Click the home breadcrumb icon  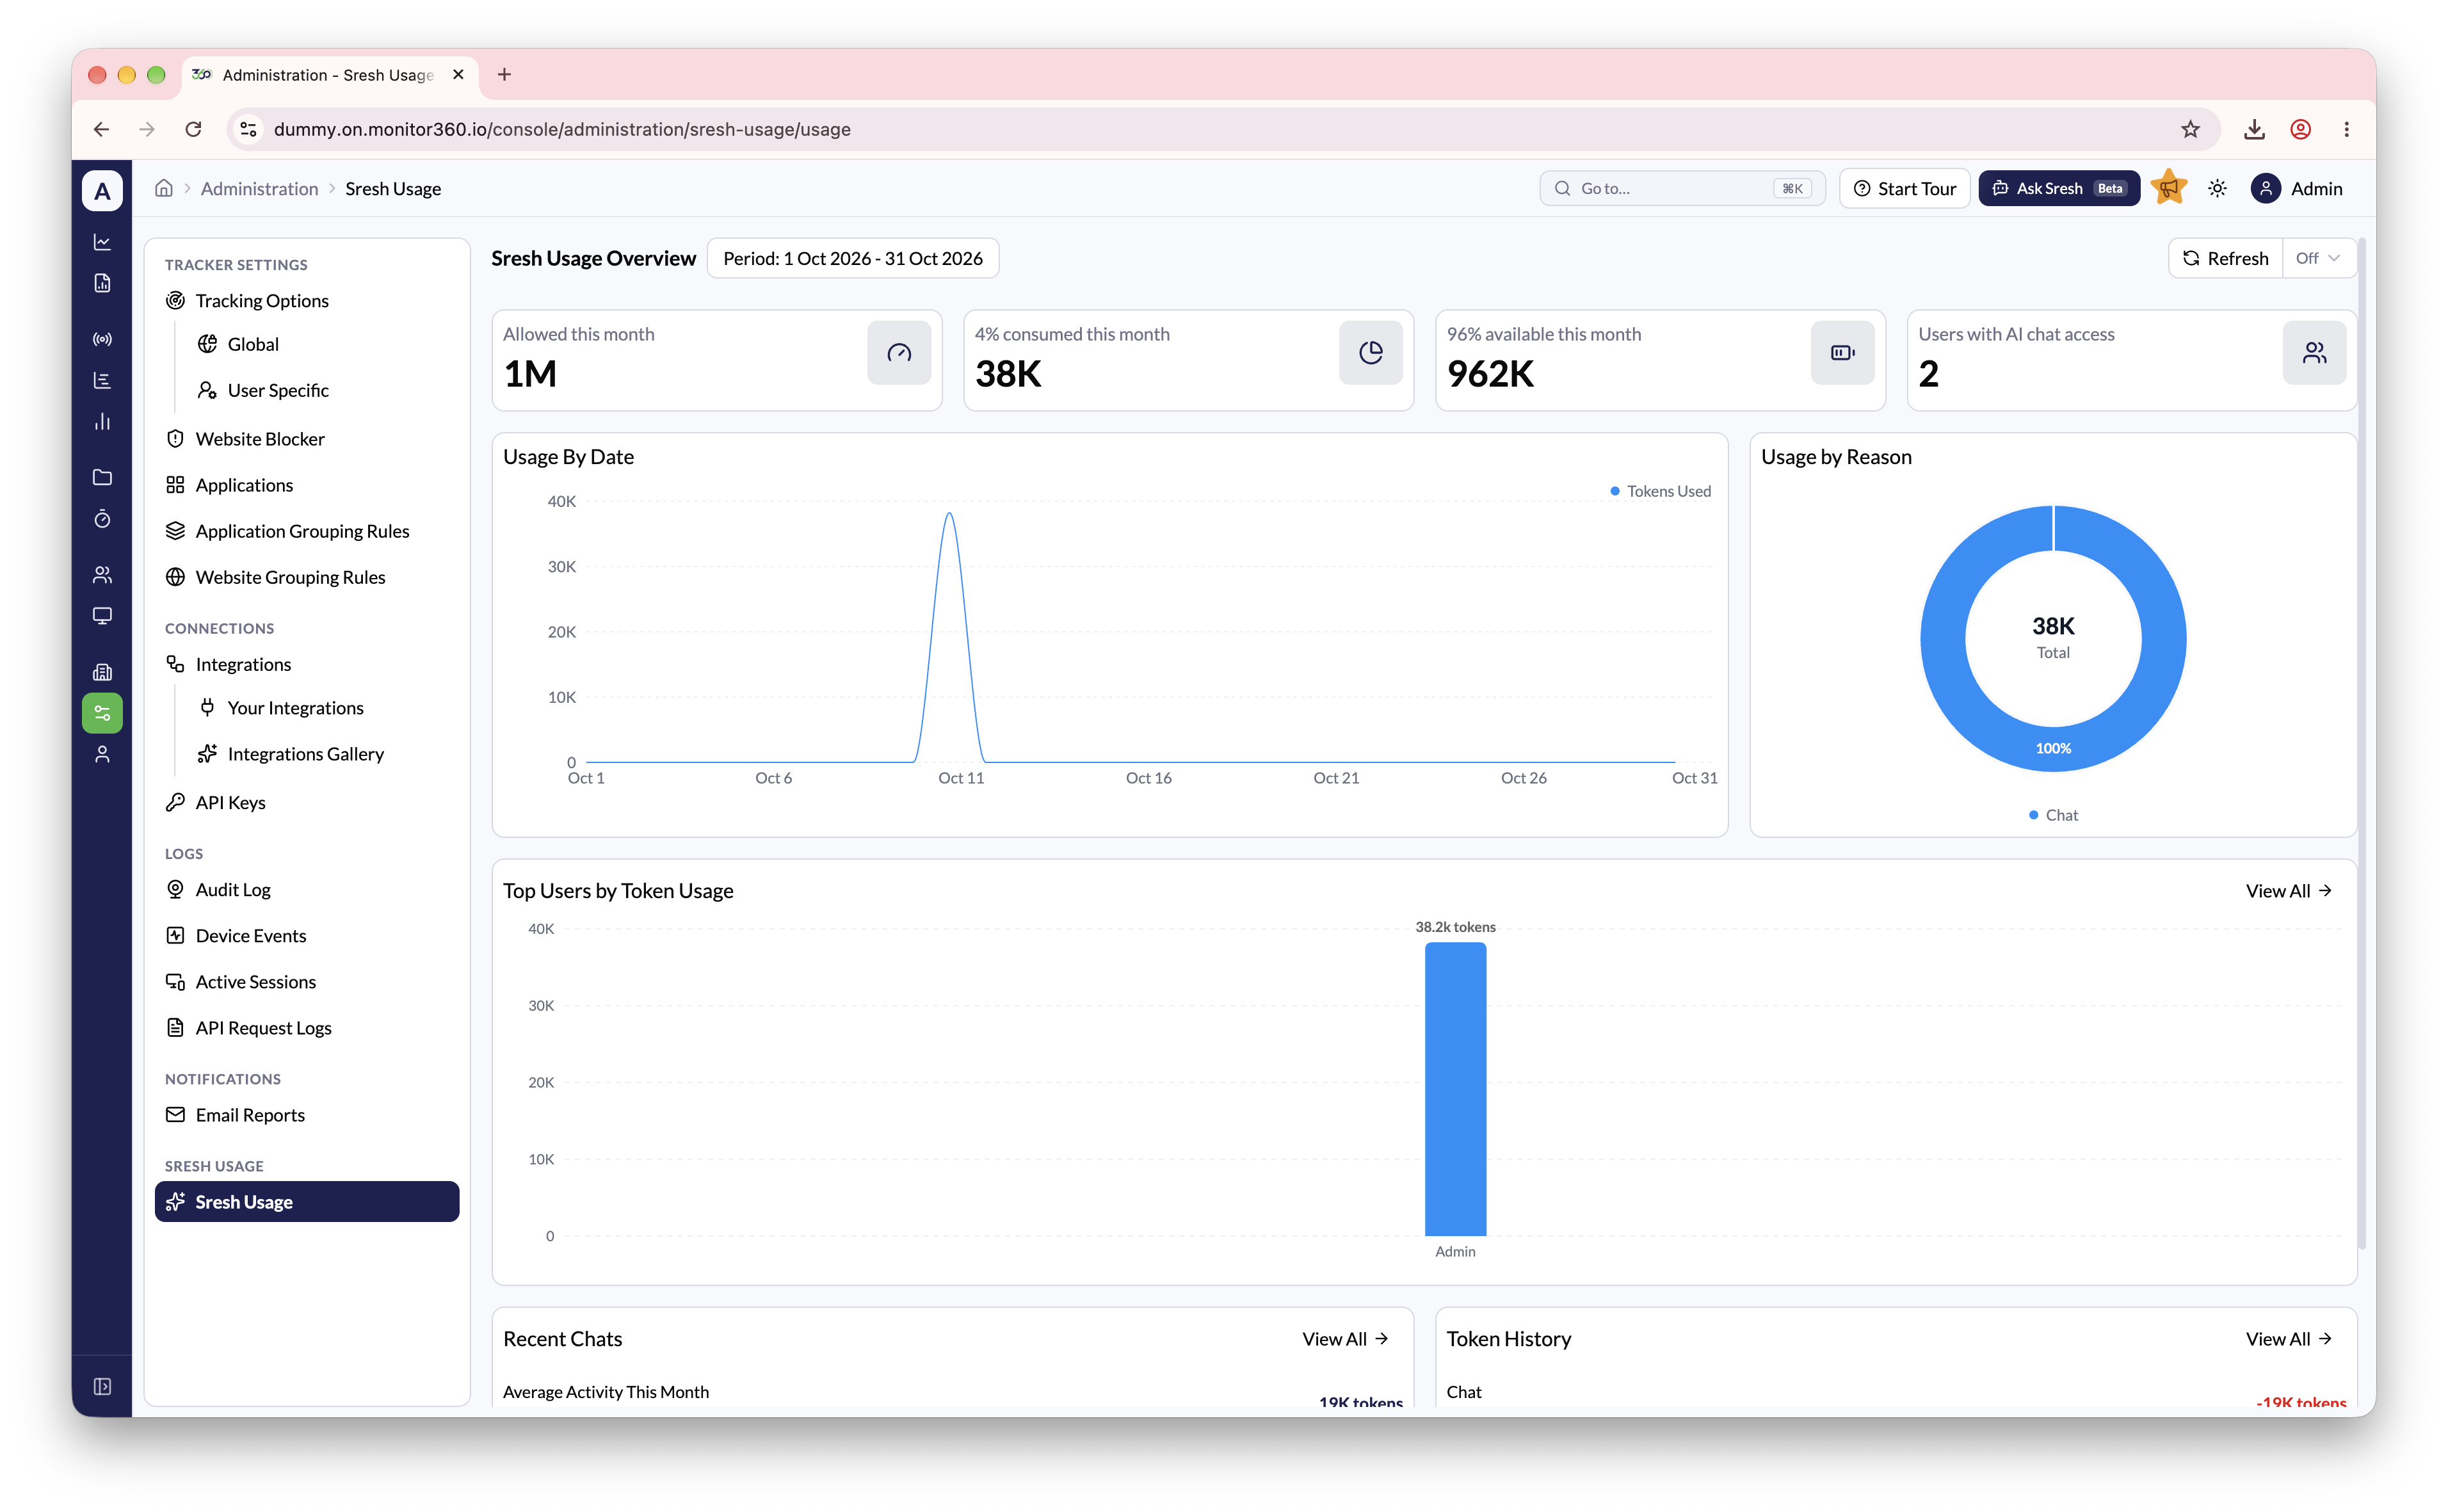(x=164, y=188)
